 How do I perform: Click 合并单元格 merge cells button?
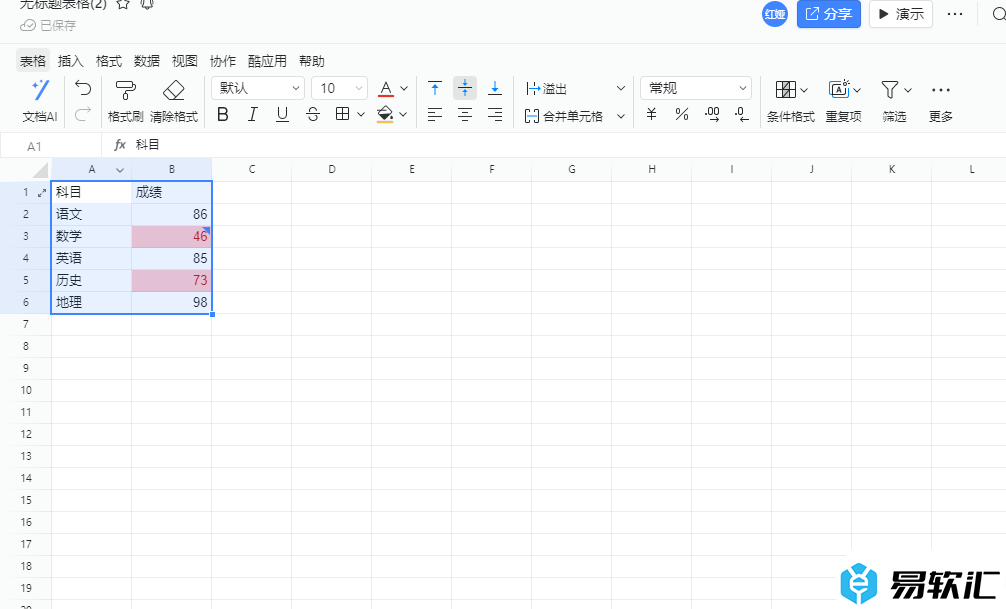click(564, 116)
